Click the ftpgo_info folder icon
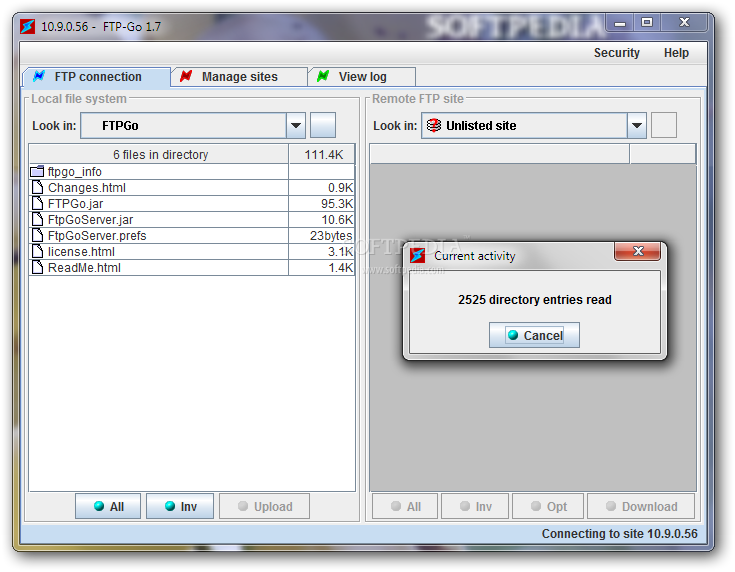Viewport: 735px width, 572px height. click(x=37, y=172)
